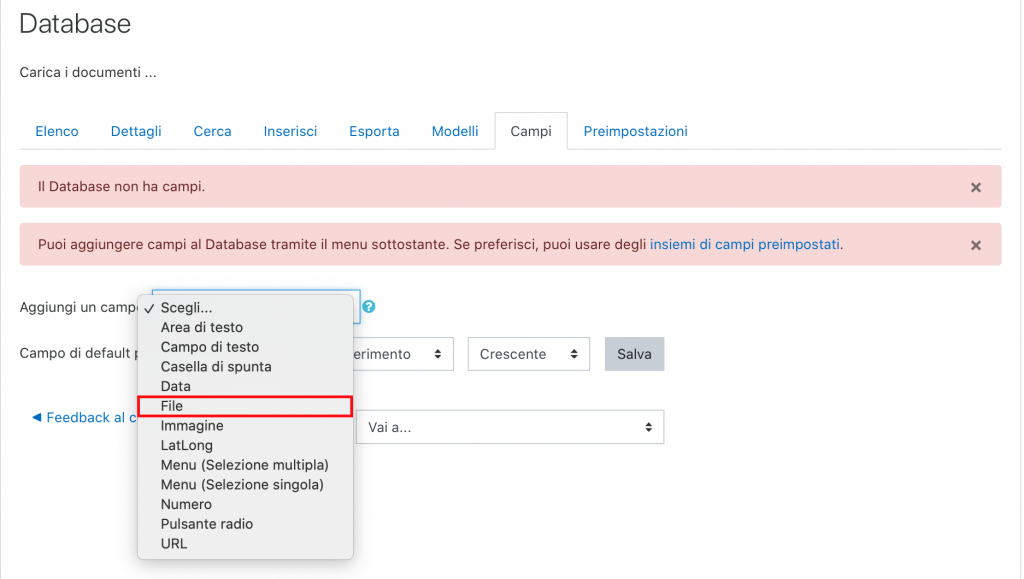The width and height of the screenshot is (1024, 579).
Task: Select the 'URL' field type
Action: [246, 543]
